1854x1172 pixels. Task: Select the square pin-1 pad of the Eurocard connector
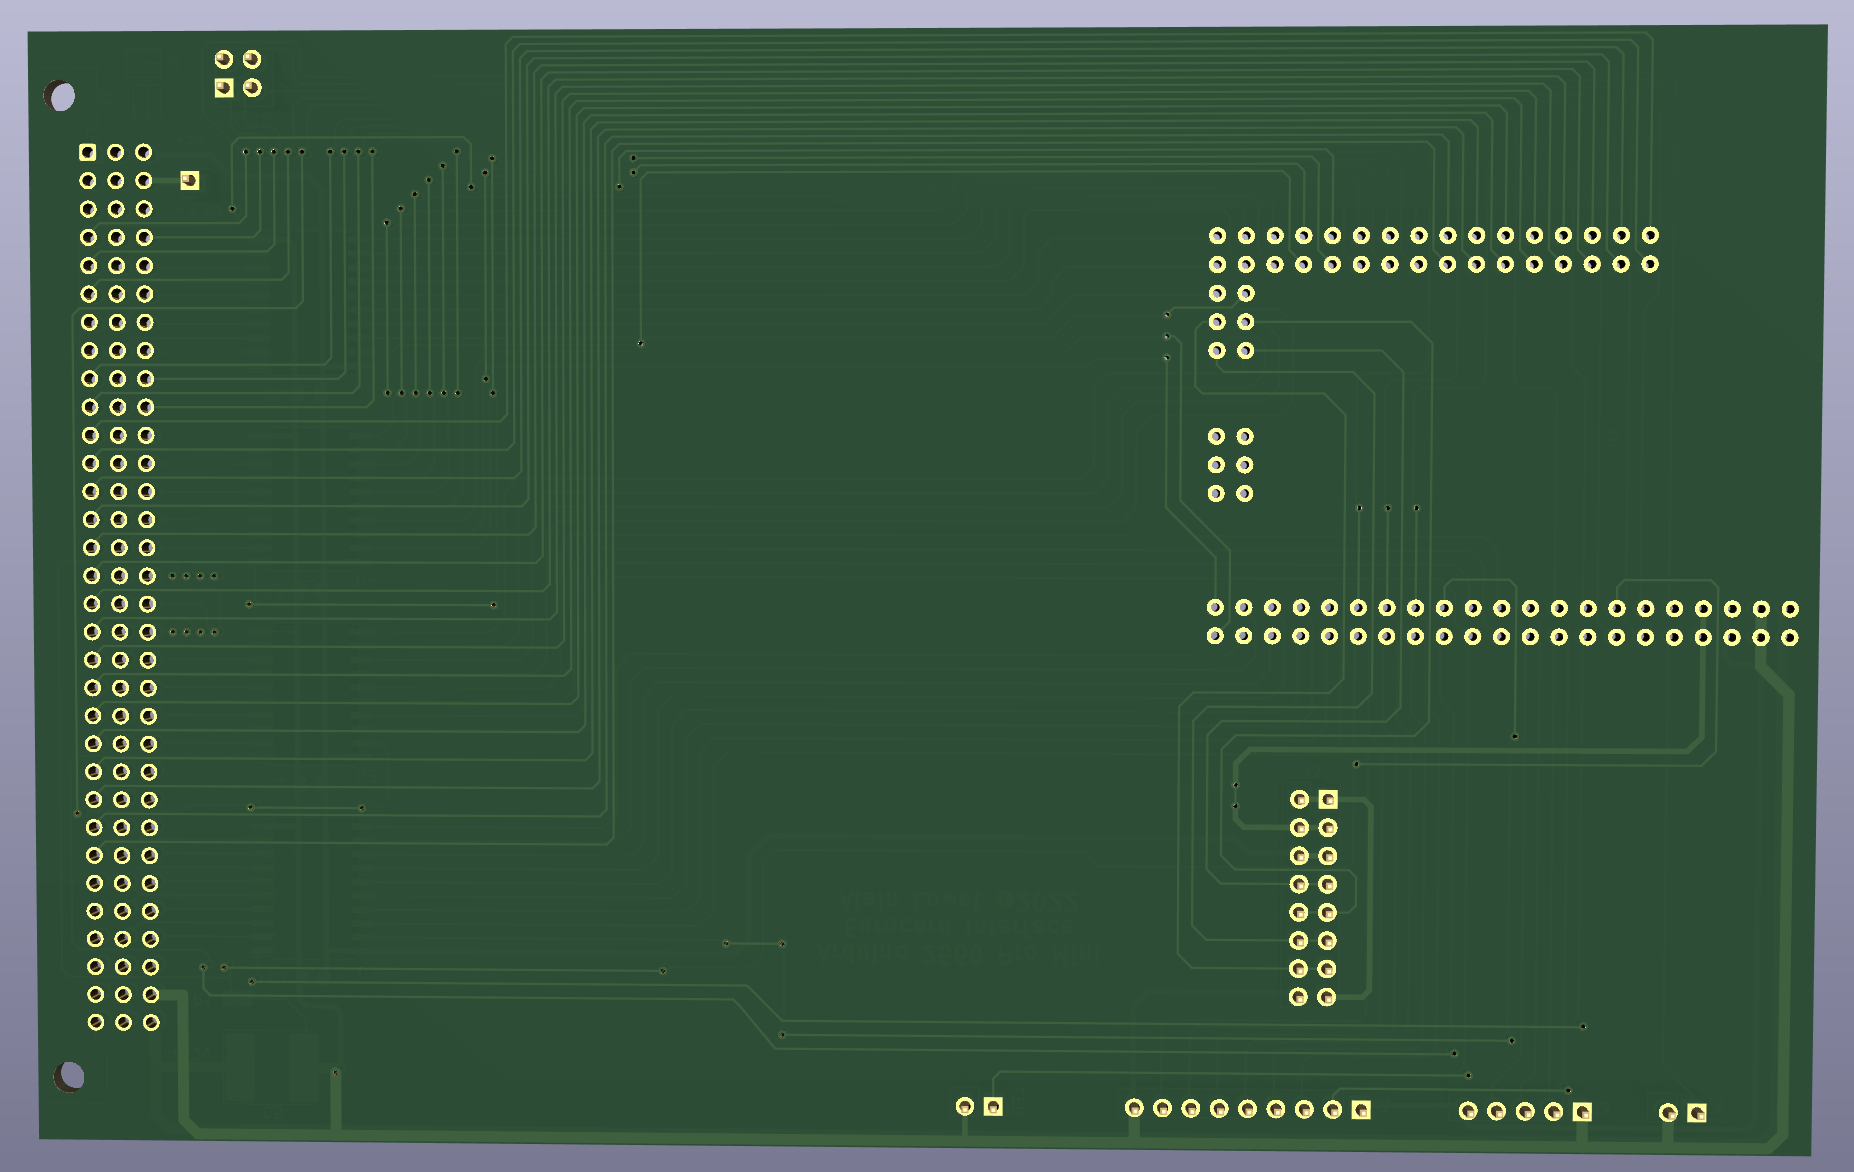coord(86,152)
